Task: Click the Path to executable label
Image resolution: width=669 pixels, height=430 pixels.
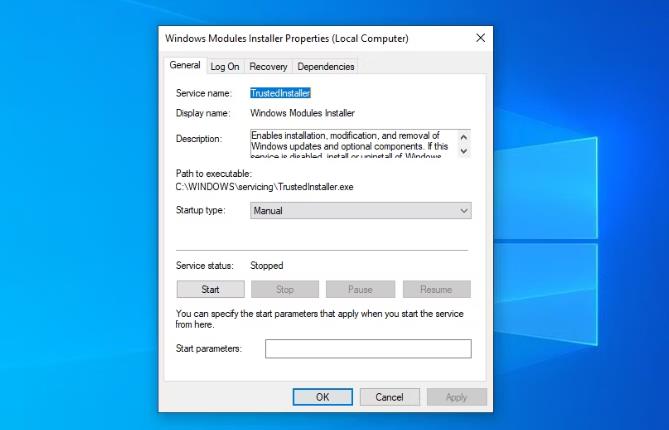Action: 214,174
